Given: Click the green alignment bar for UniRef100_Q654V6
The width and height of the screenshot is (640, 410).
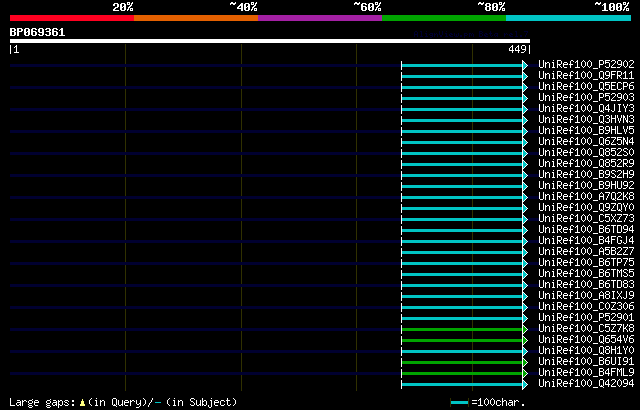Looking at the screenshot, I should 464,340.
